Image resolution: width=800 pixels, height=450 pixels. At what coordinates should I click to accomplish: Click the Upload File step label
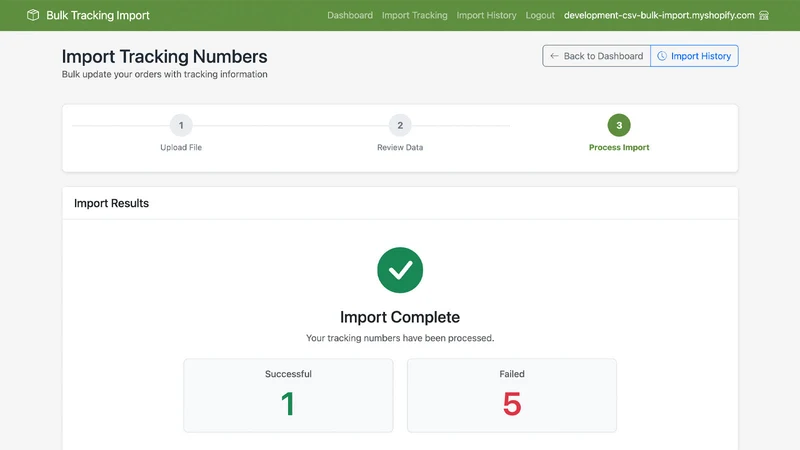(x=181, y=147)
